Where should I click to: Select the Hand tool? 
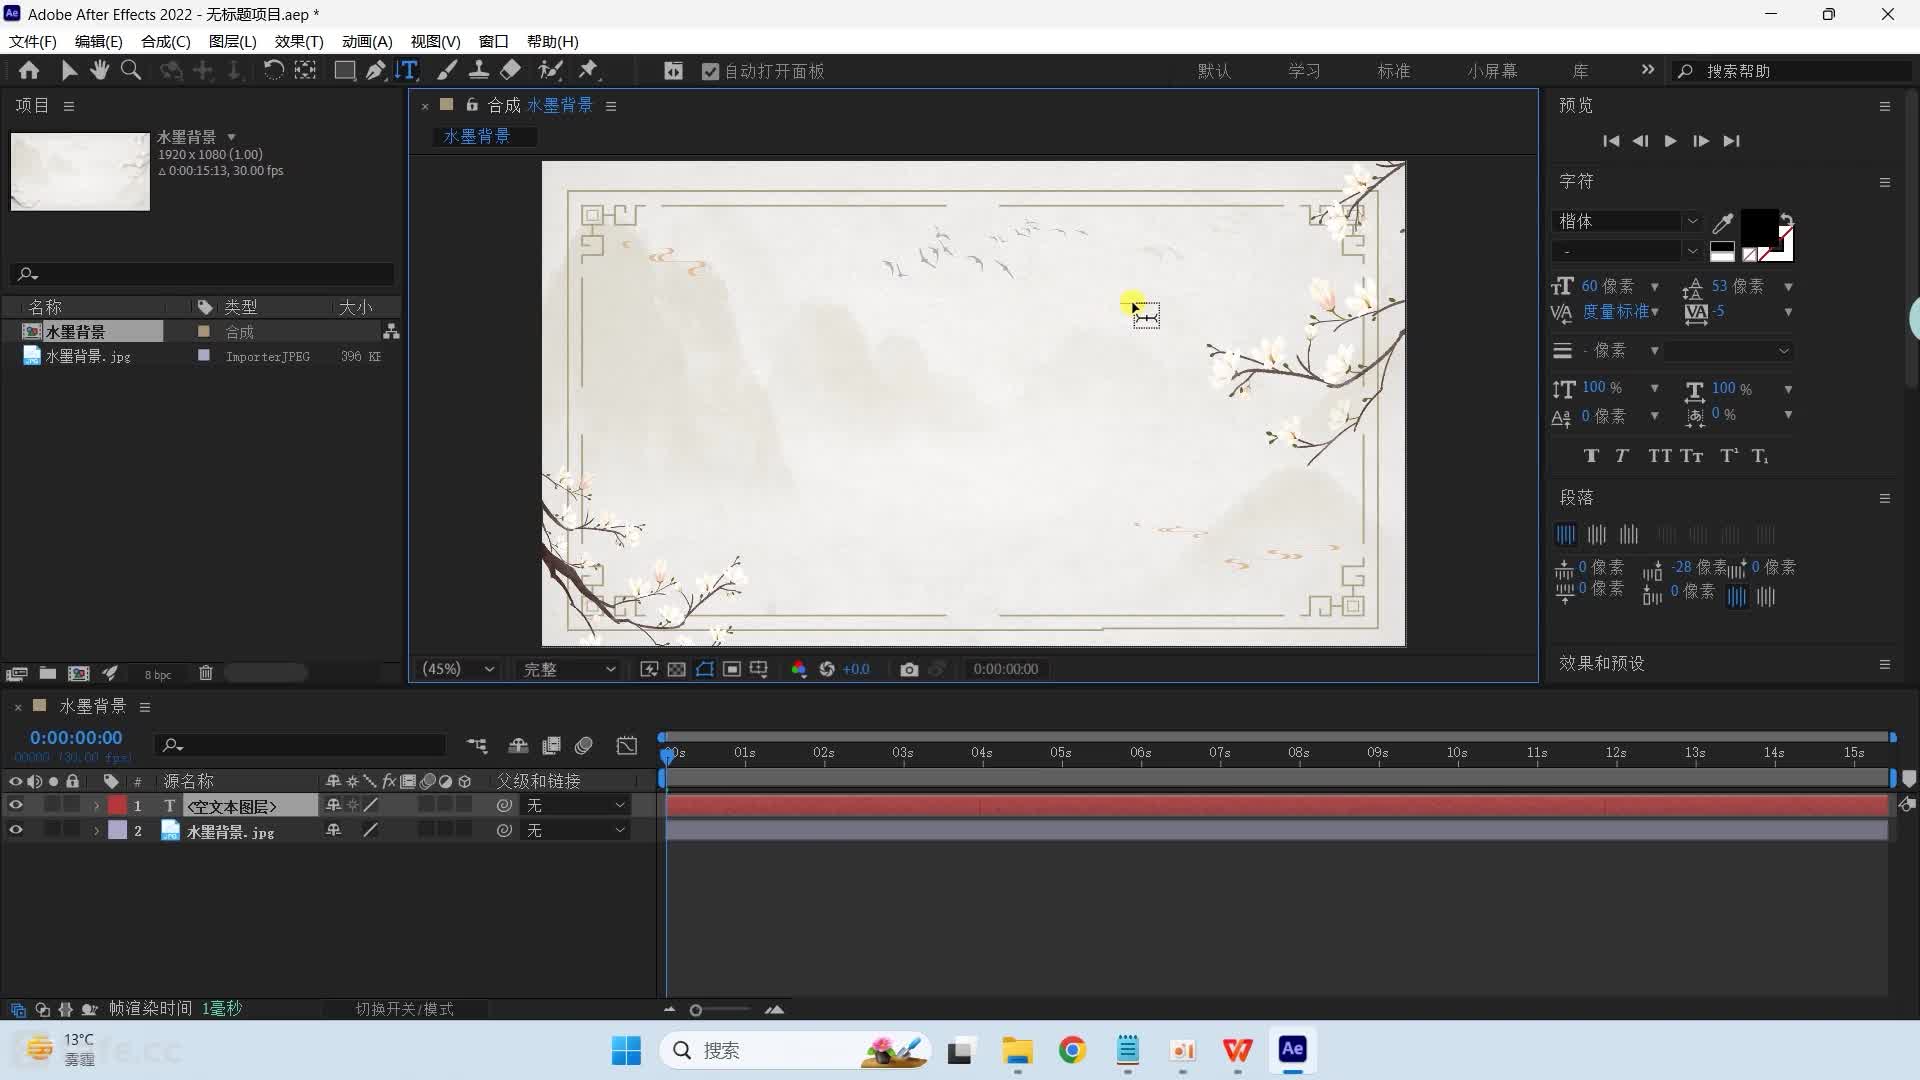pos(99,70)
